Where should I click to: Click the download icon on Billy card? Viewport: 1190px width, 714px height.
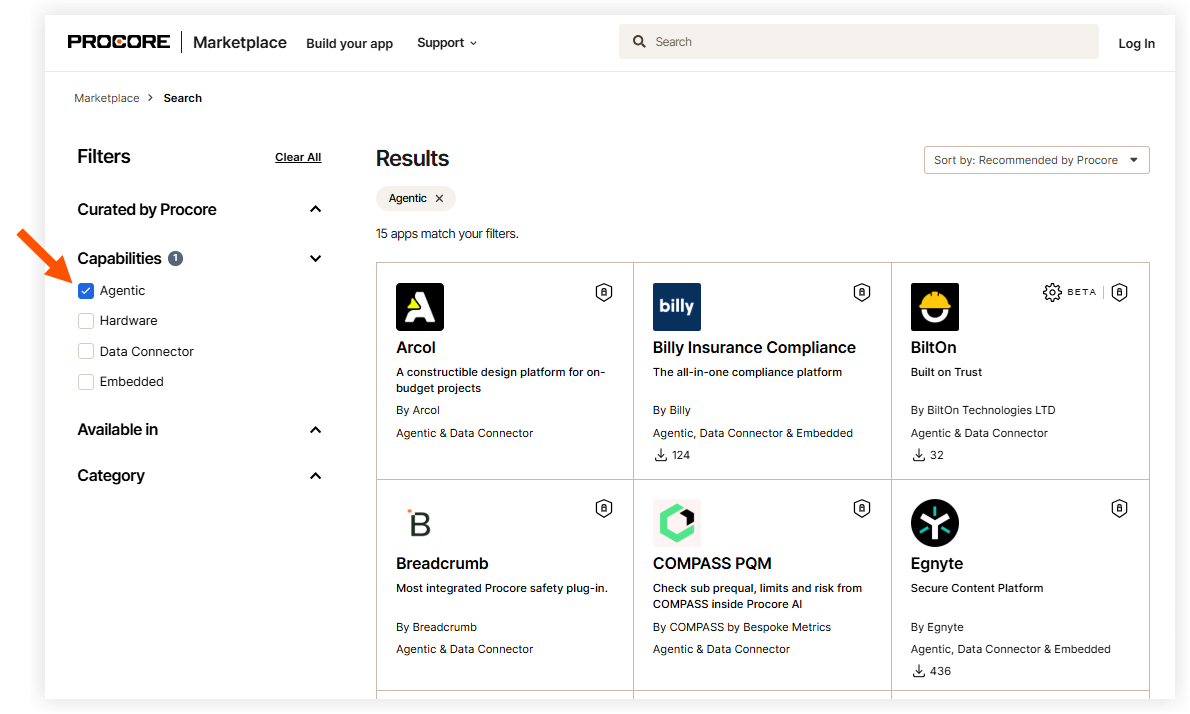tap(660, 455)
